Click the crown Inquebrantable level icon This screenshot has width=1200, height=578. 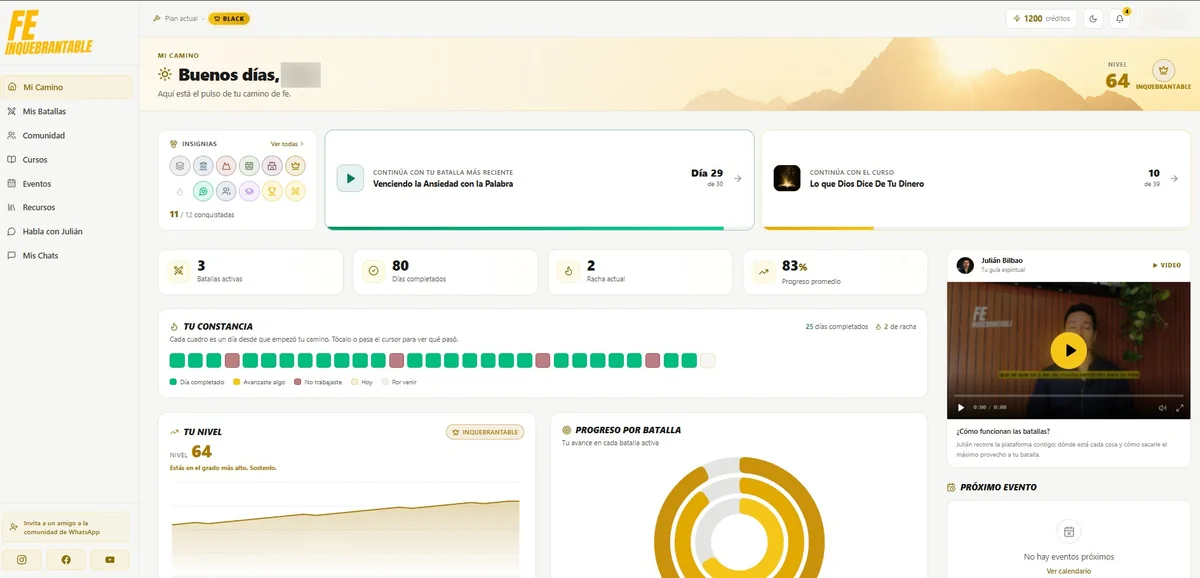1163,71
